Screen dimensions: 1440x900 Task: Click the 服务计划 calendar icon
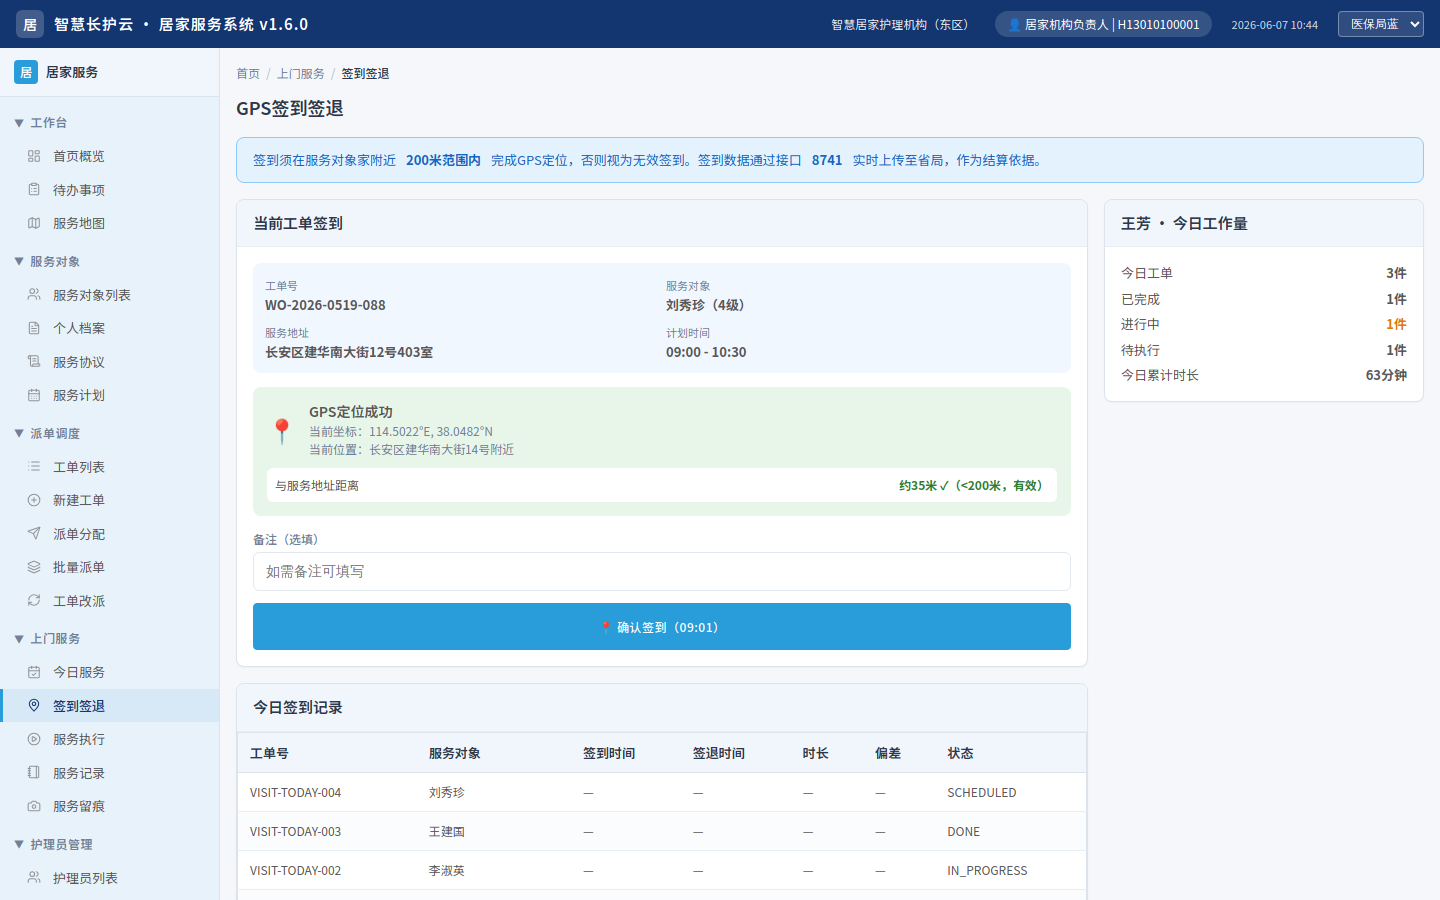34,395
